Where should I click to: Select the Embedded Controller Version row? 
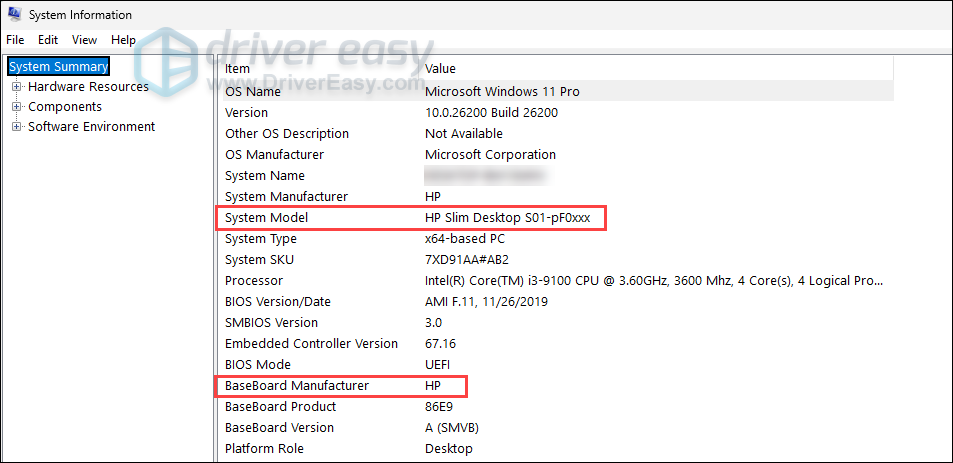pos(311,344)
